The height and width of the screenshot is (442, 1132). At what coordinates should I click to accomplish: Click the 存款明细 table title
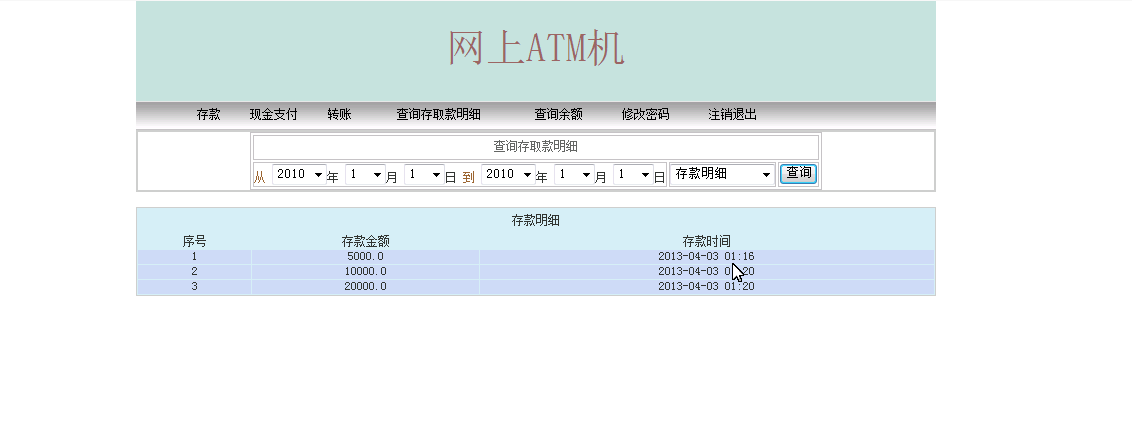coord(536,220)
